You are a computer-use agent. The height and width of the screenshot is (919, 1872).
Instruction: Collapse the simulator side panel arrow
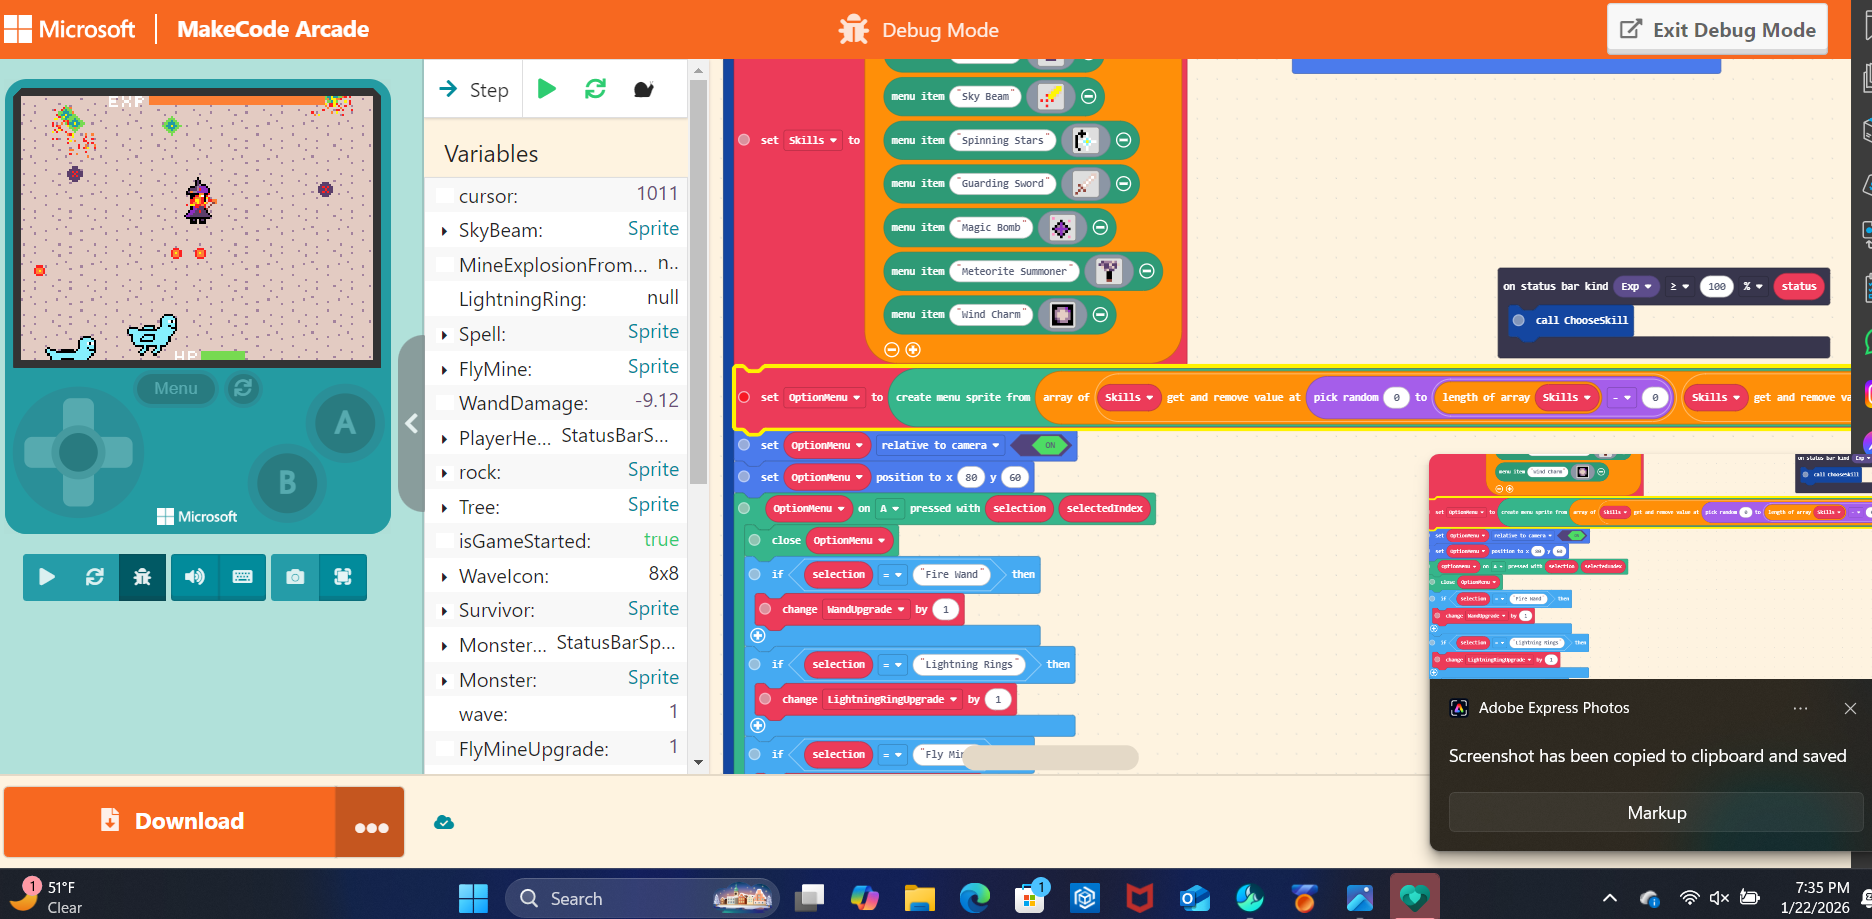[411, 423]
